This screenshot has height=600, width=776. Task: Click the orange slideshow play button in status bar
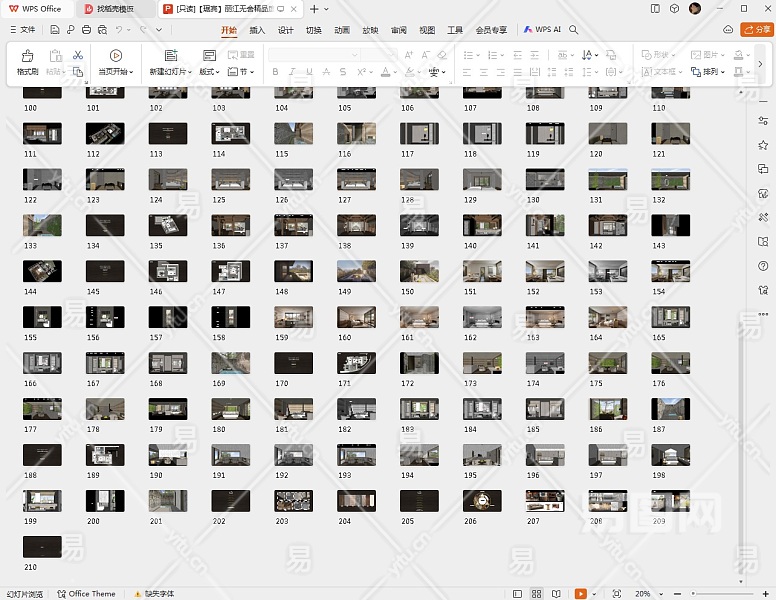click(x=580, y=594)
